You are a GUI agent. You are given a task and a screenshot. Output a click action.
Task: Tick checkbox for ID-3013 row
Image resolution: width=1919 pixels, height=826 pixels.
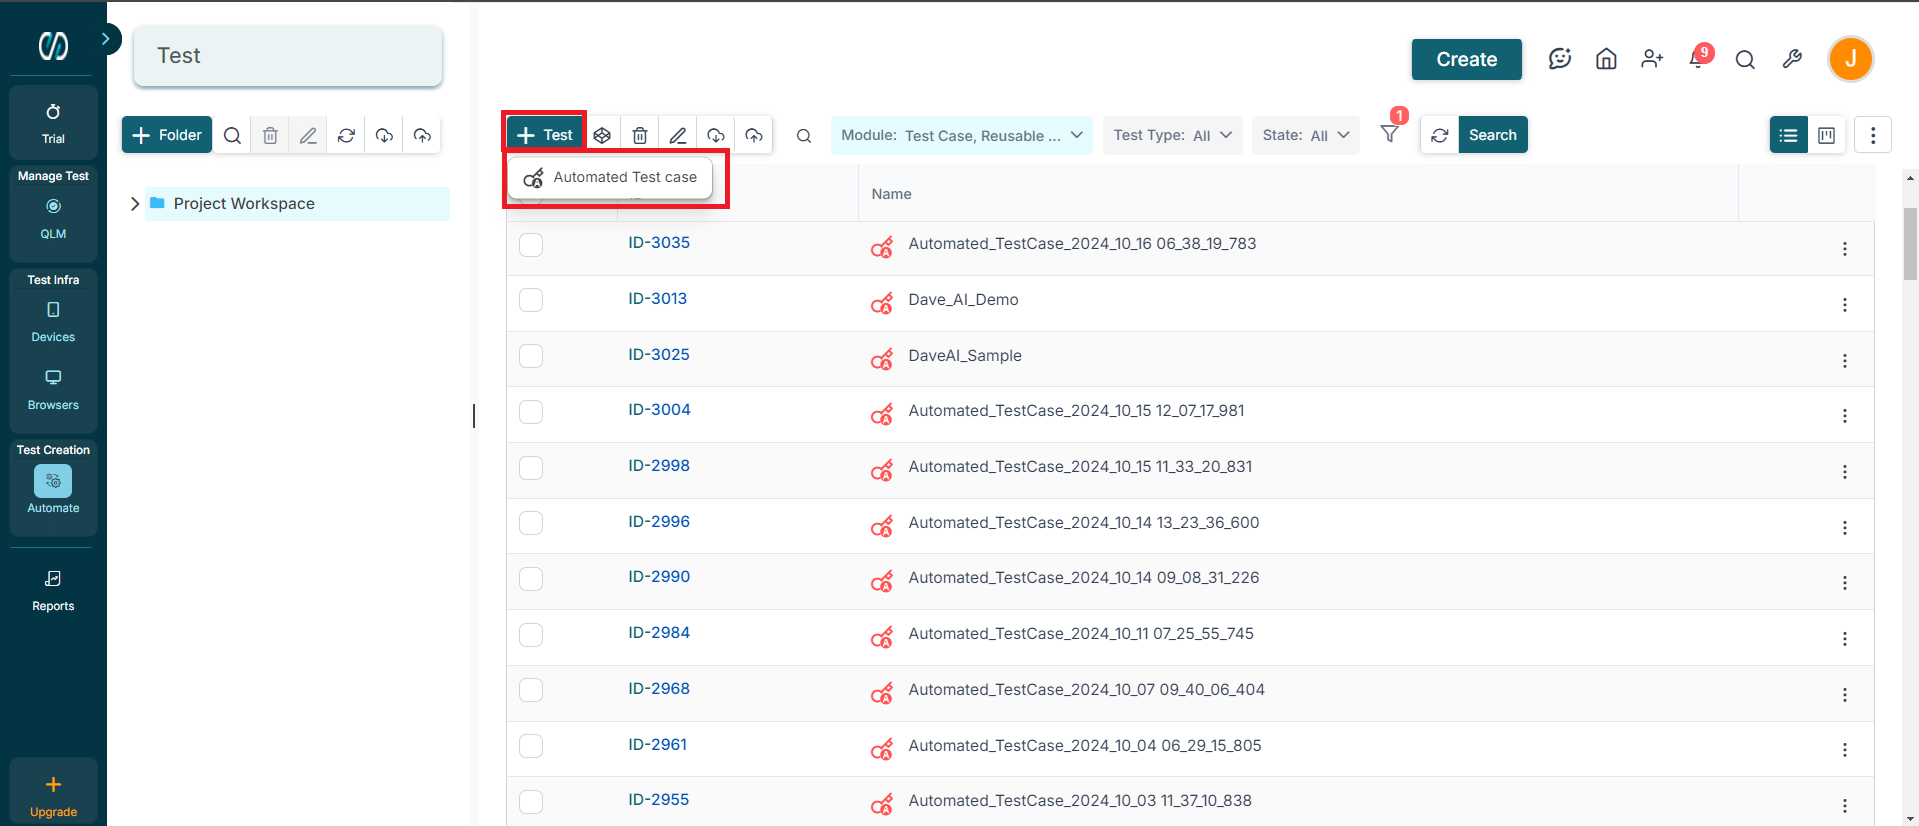point(531,300)
